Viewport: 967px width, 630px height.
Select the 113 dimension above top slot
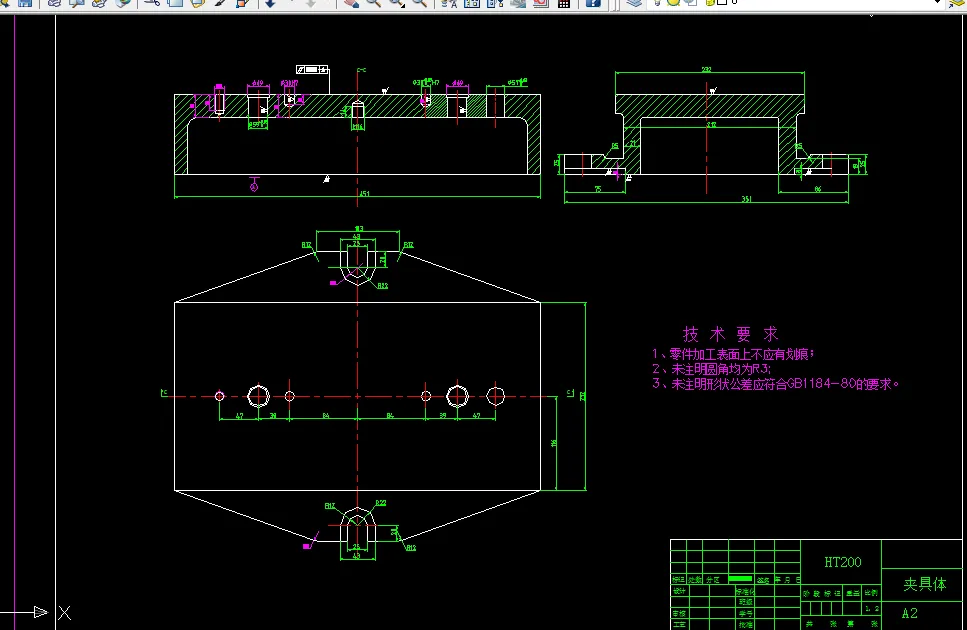[x=359, y=229]
